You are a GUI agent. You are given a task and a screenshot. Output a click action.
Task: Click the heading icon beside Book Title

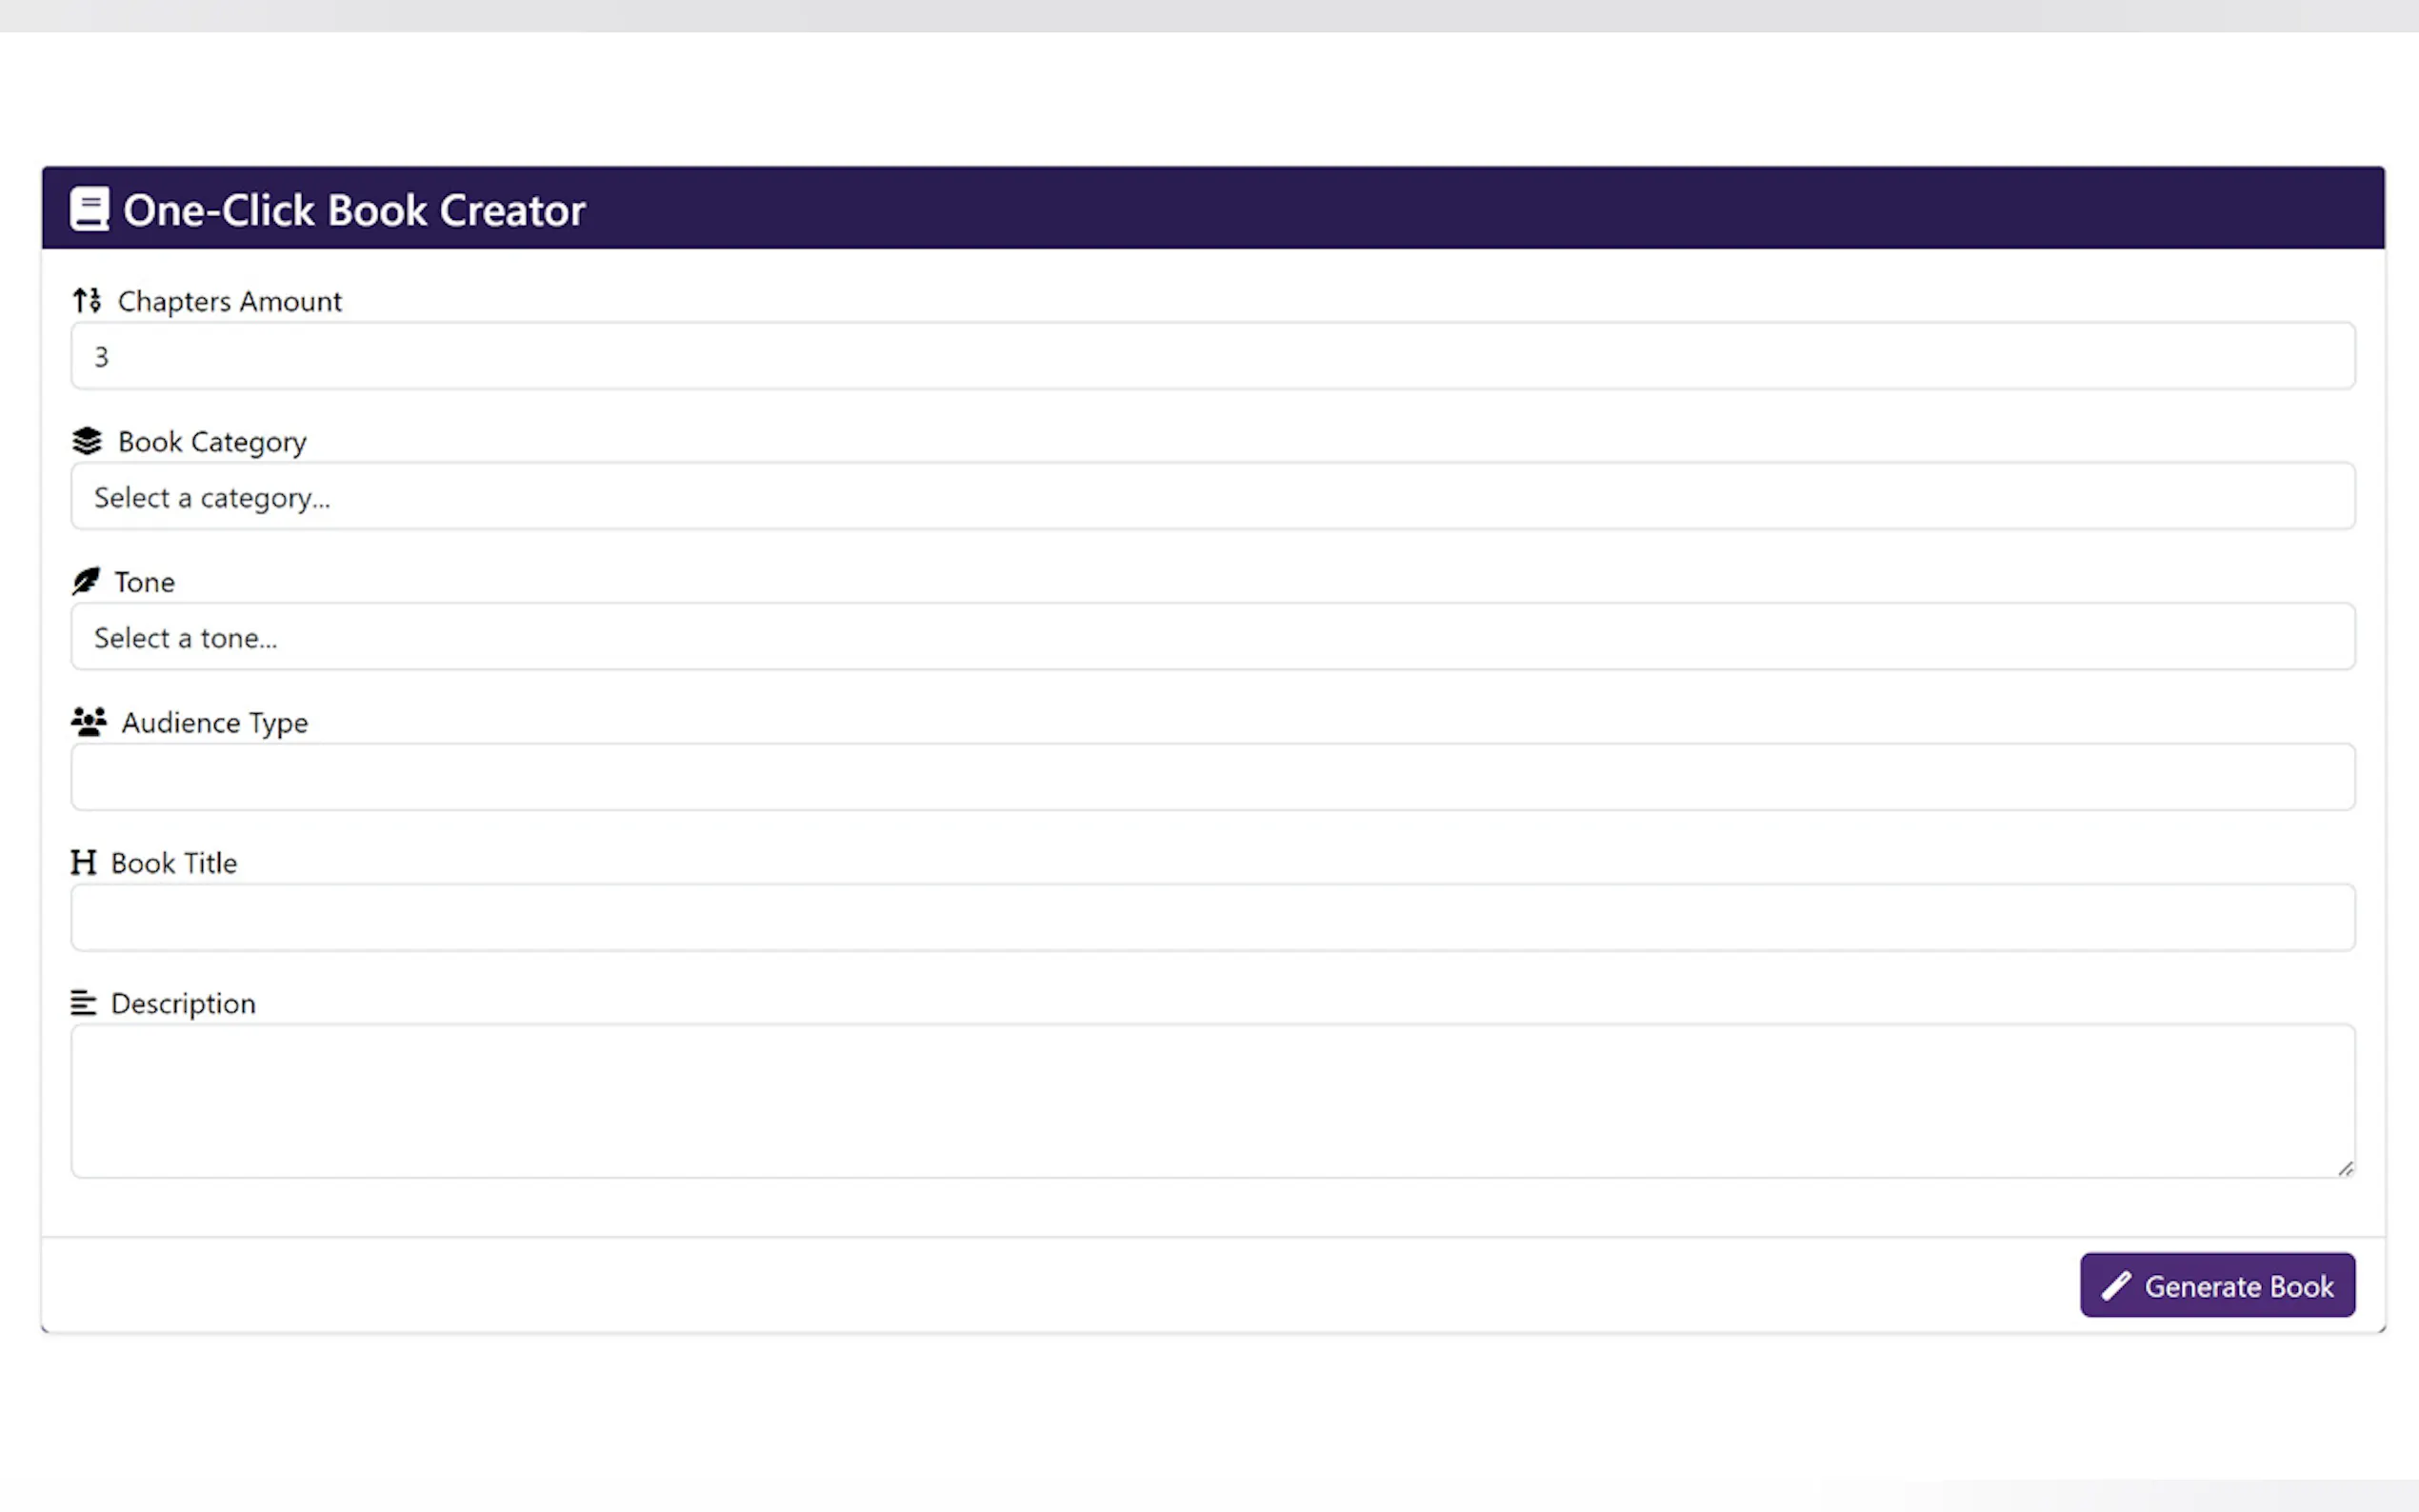(x=84, y=862)
